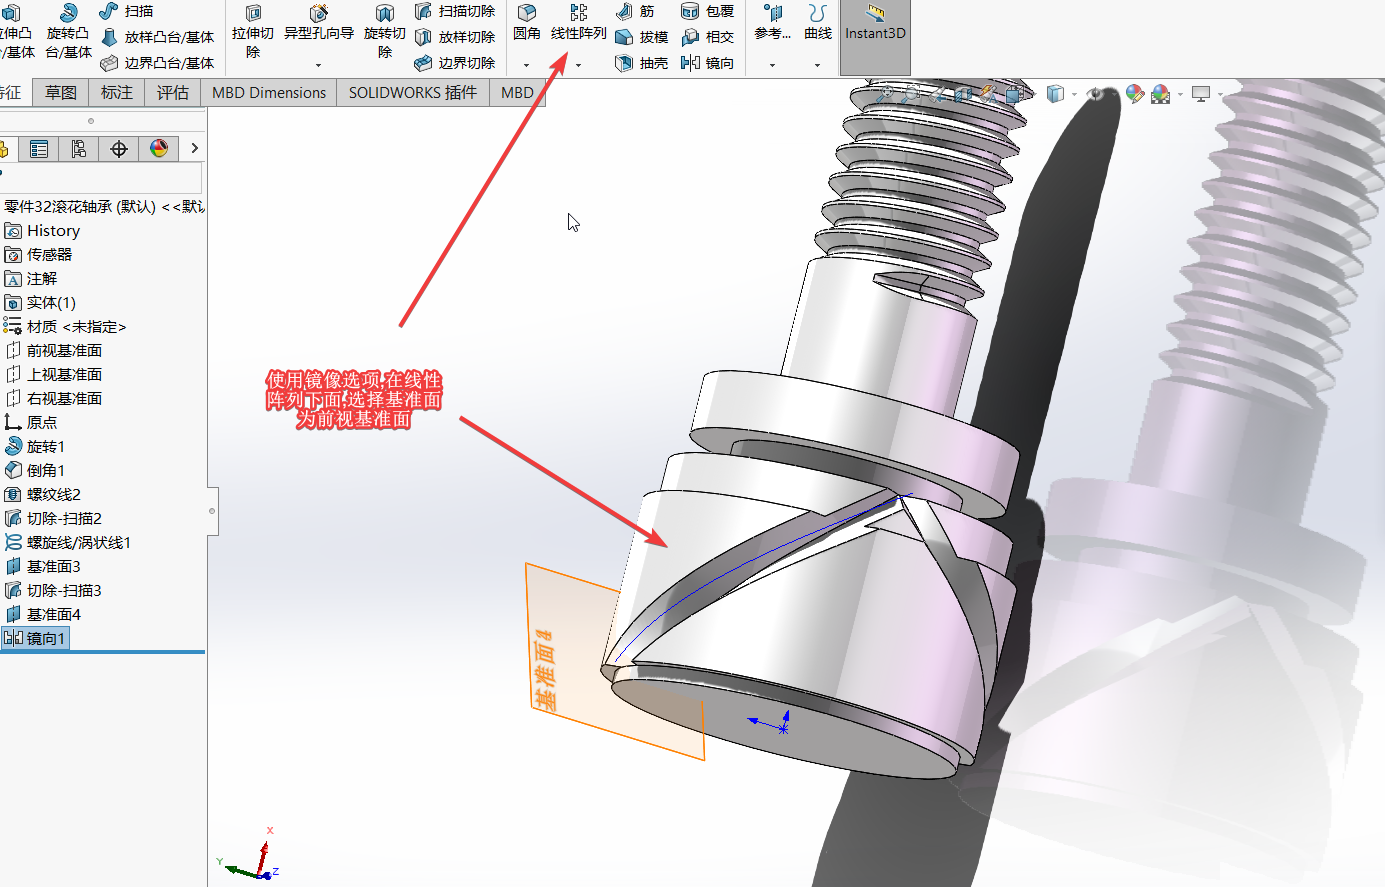Click Section View icon in view toolbar
Viewport: 1385px width, 887px height.
click(x=963, y=94)
